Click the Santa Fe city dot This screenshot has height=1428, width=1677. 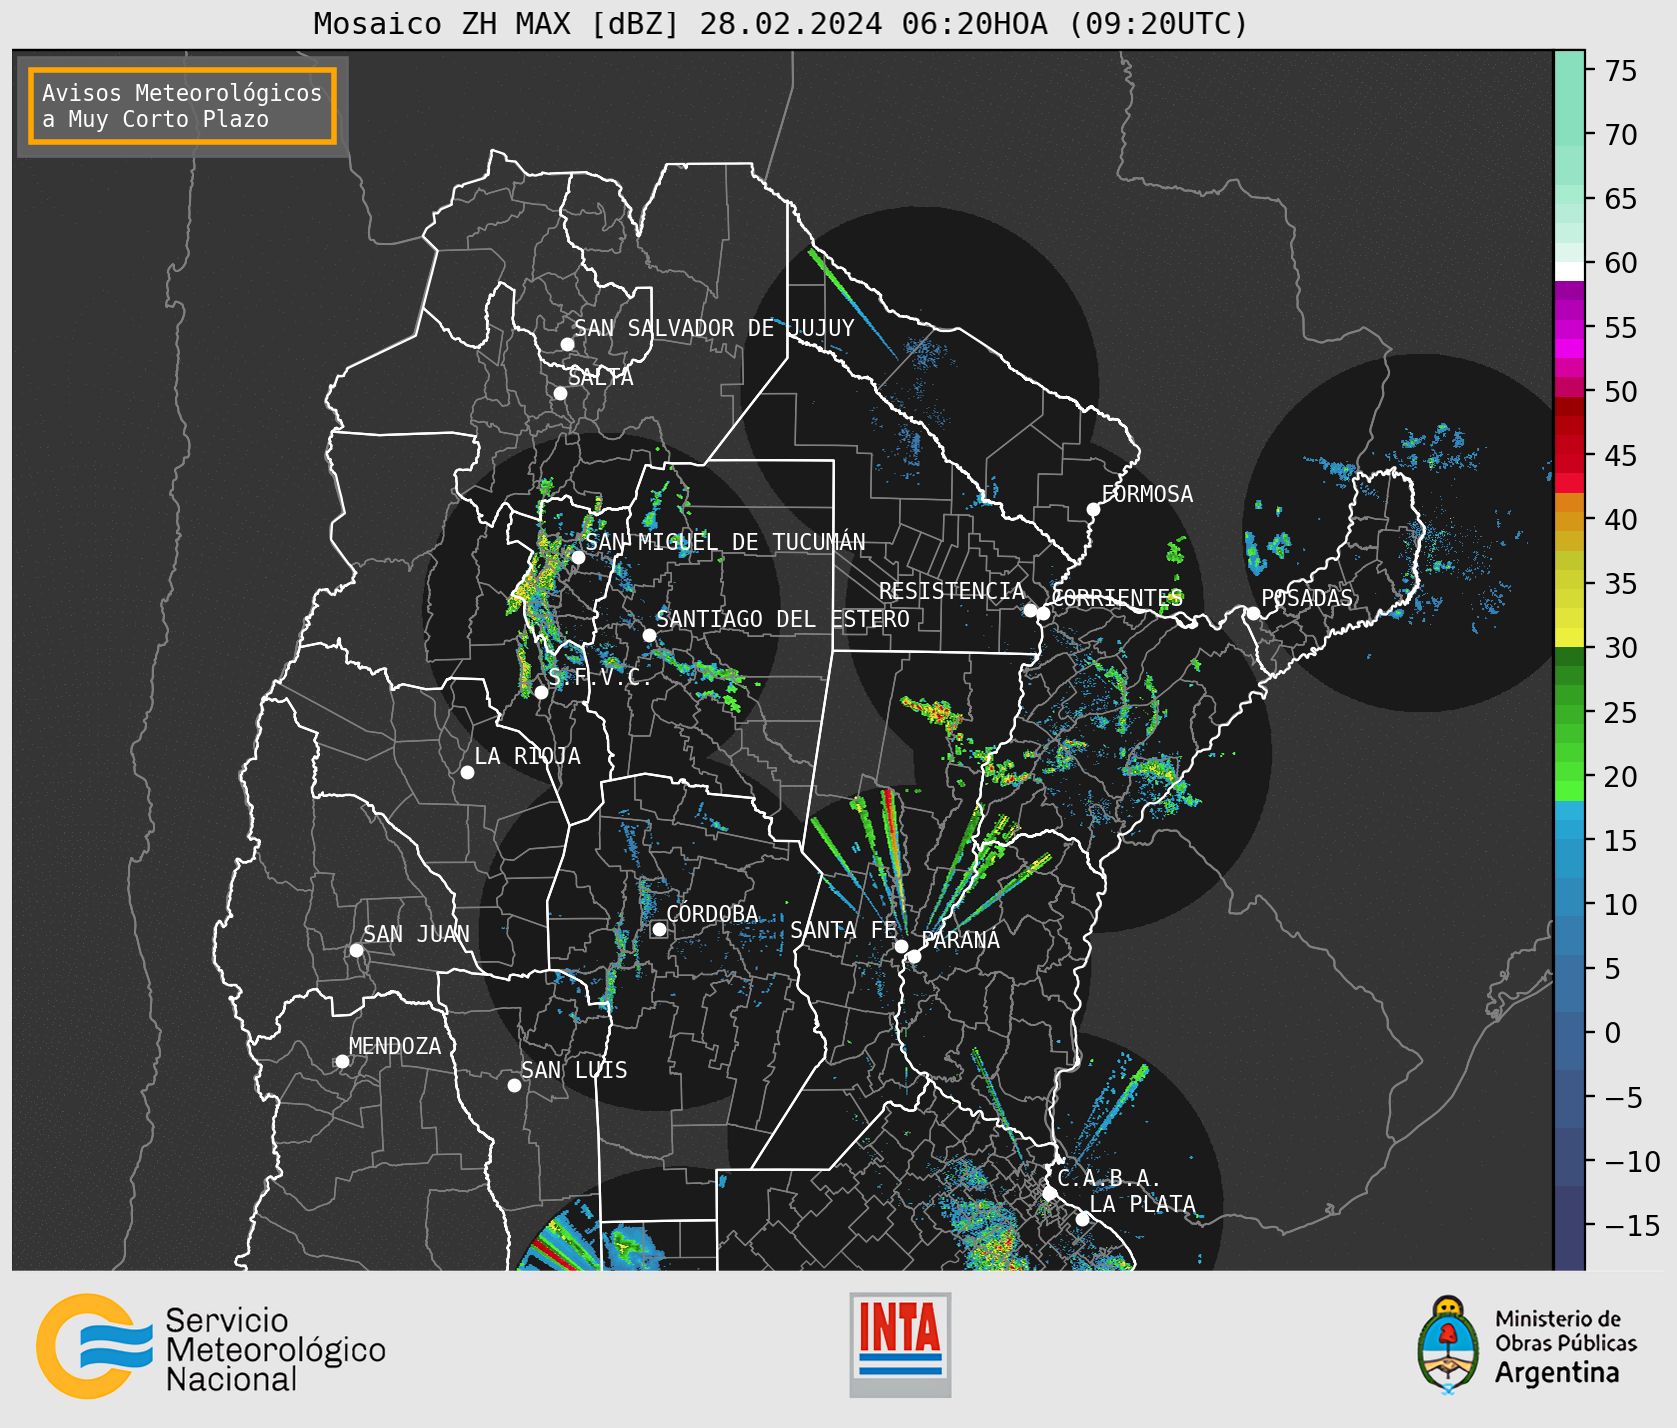click(x=901, y=946)
